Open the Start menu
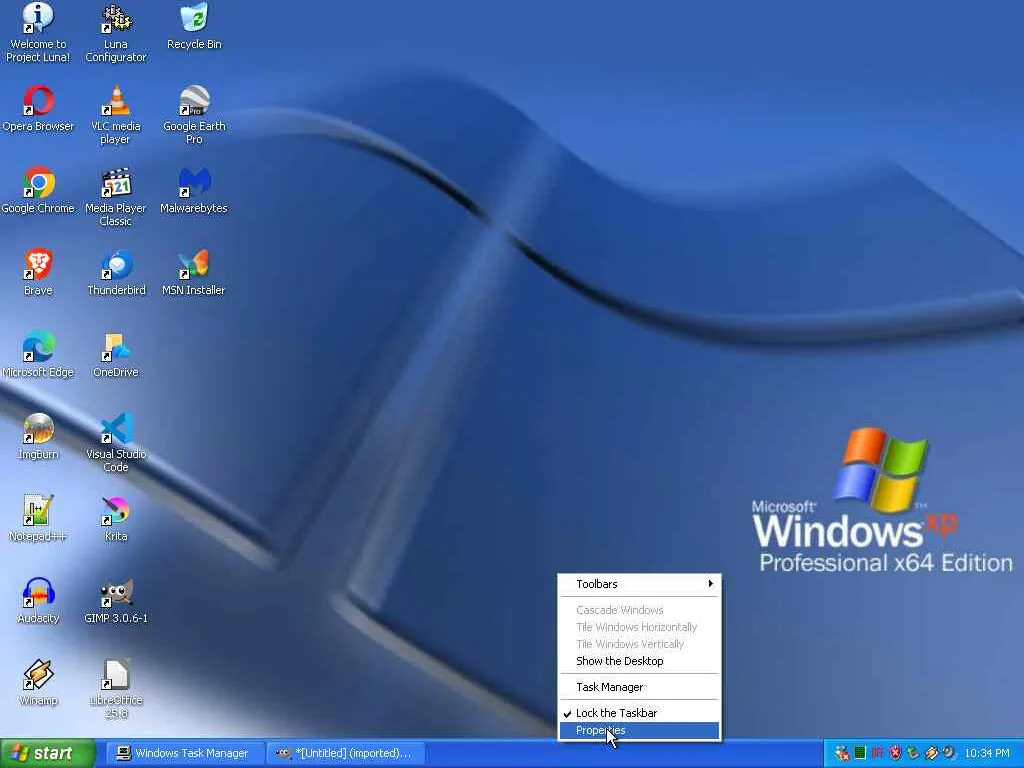The width and height of the screenshot is (1024, 768). tap(48, 754)
